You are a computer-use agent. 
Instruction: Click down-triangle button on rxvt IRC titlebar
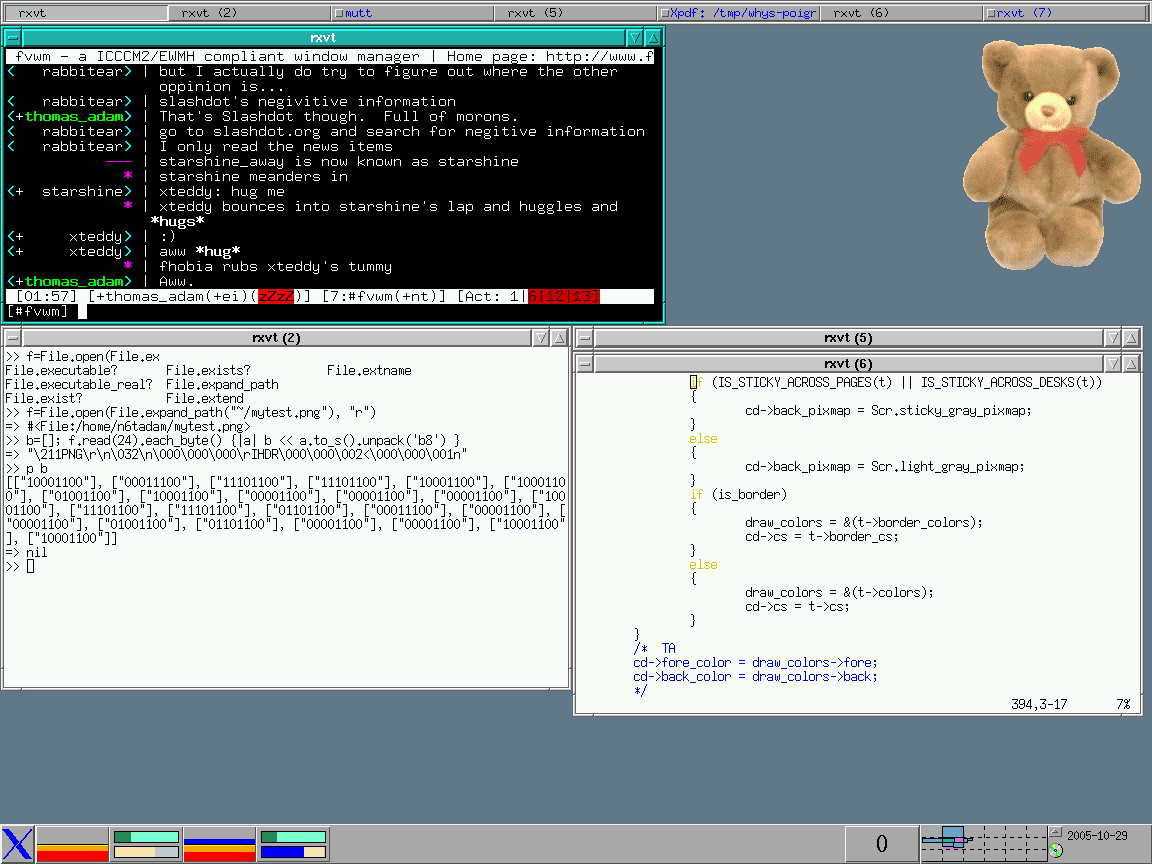pyautogui.click(x=635, y=37)
